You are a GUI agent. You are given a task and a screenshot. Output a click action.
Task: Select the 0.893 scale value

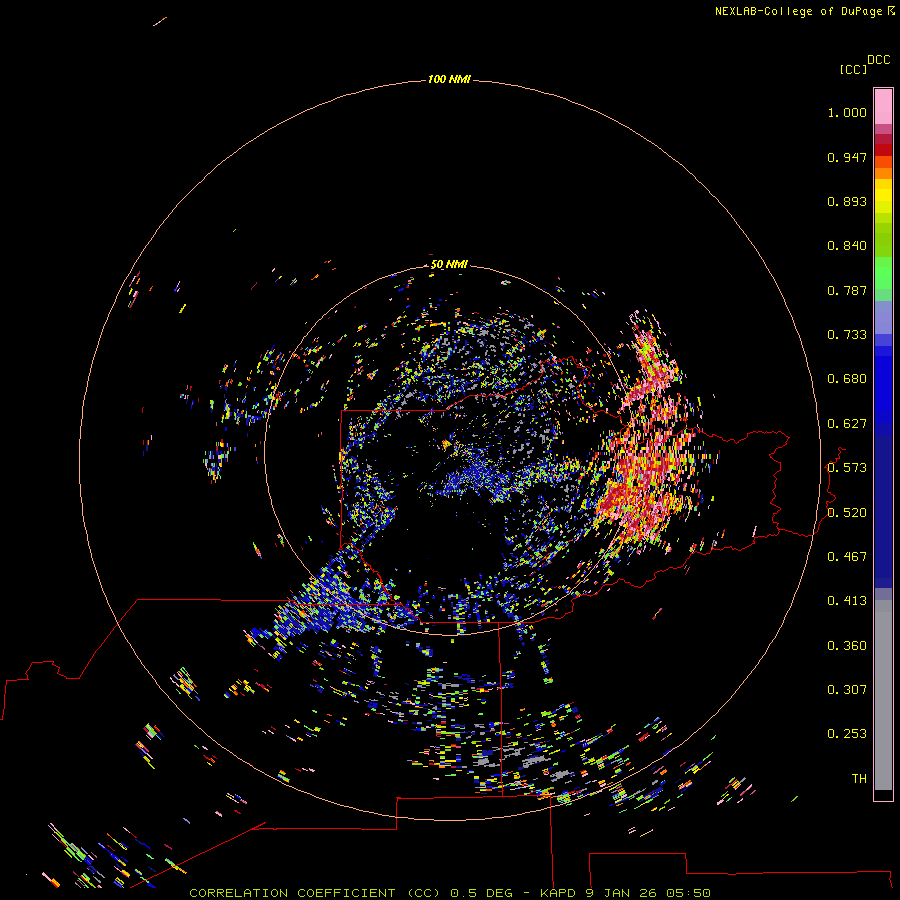(x=847, y=201)
